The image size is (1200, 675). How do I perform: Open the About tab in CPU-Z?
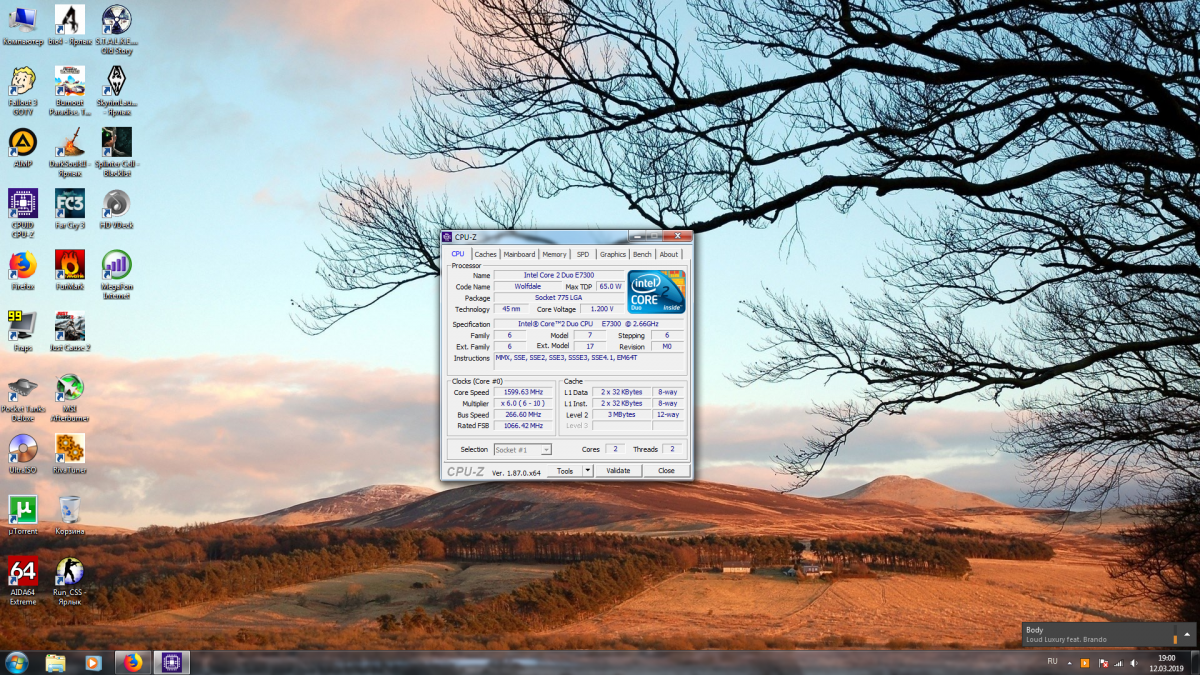point(668,254)
